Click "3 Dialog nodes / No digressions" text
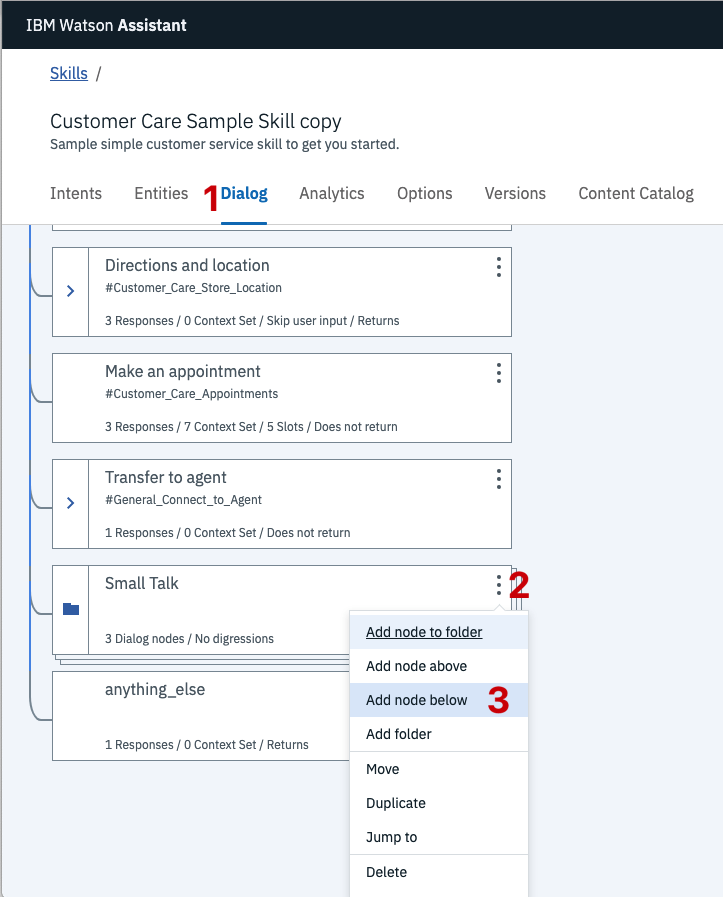This screenshot has width=723, height=897. [189, 638]
